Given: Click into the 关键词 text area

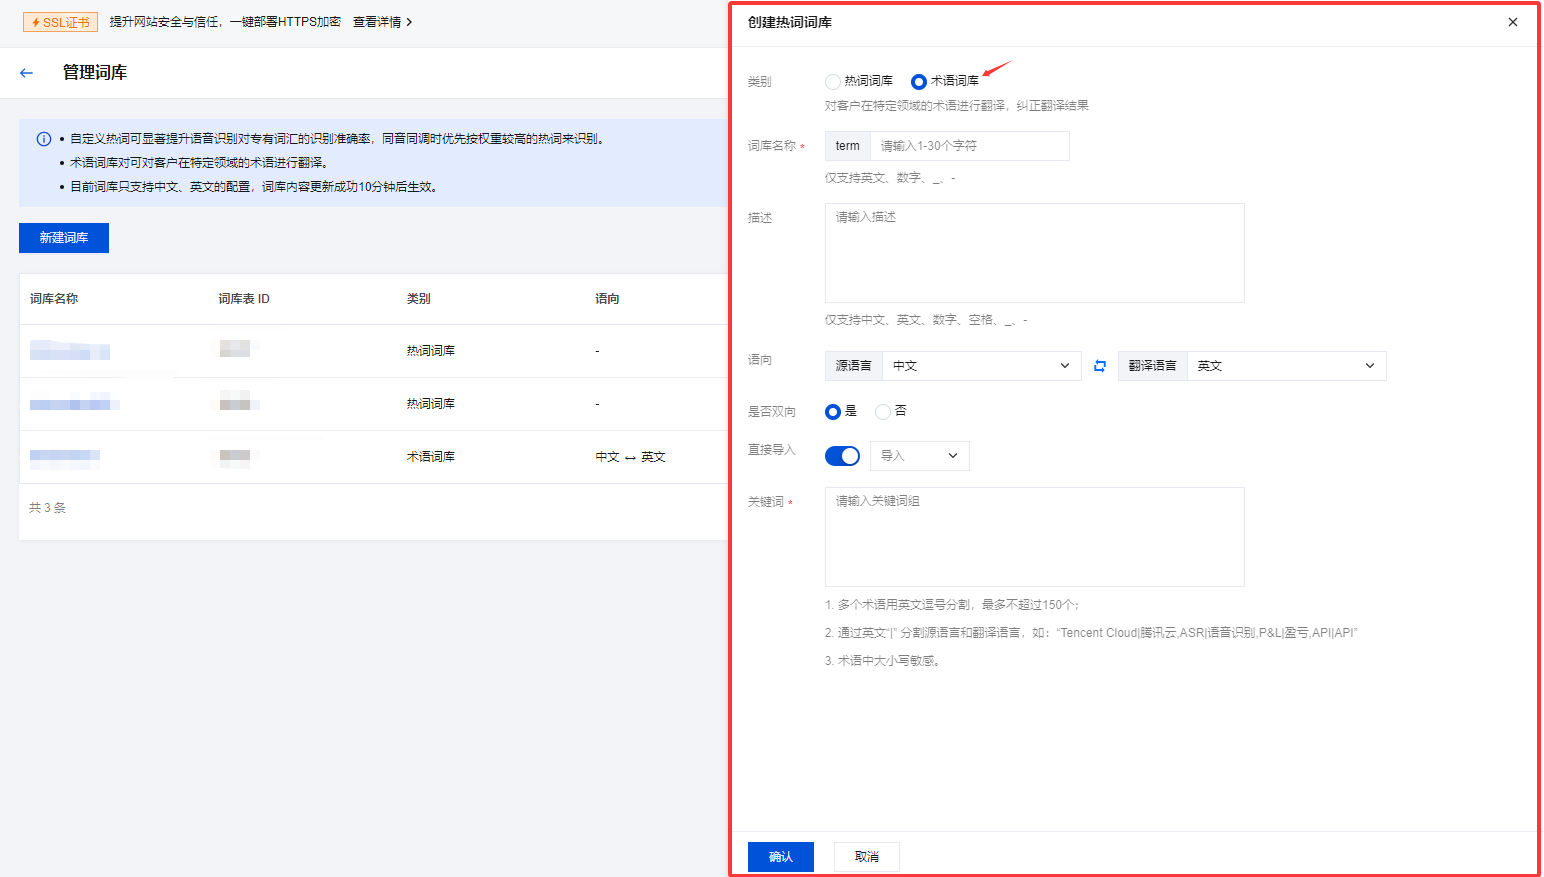Looking at the screenshot, I should (1034, 537).
